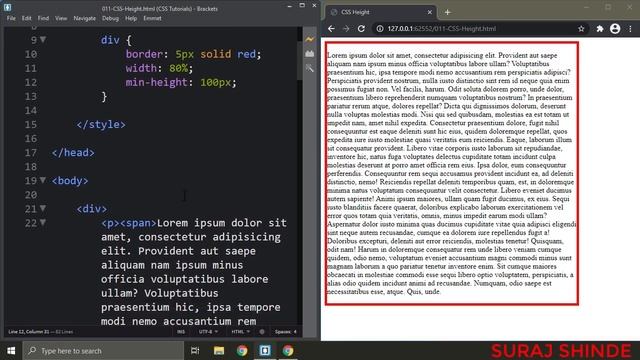The image size is (640, 360).
Task: Close the CSS Height tab
Action: pos(429,12)
